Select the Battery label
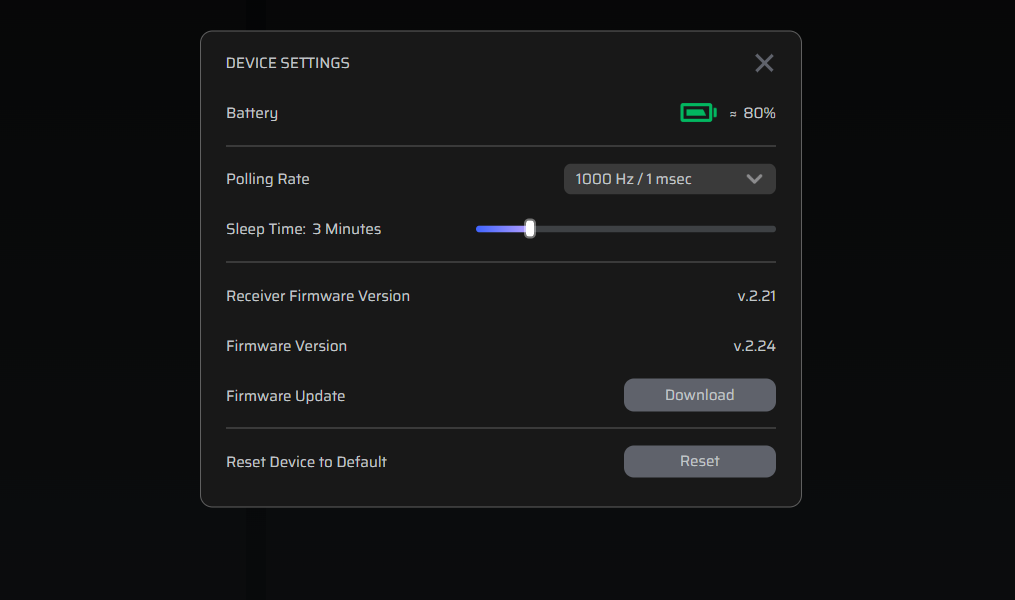 pos(252,113)
